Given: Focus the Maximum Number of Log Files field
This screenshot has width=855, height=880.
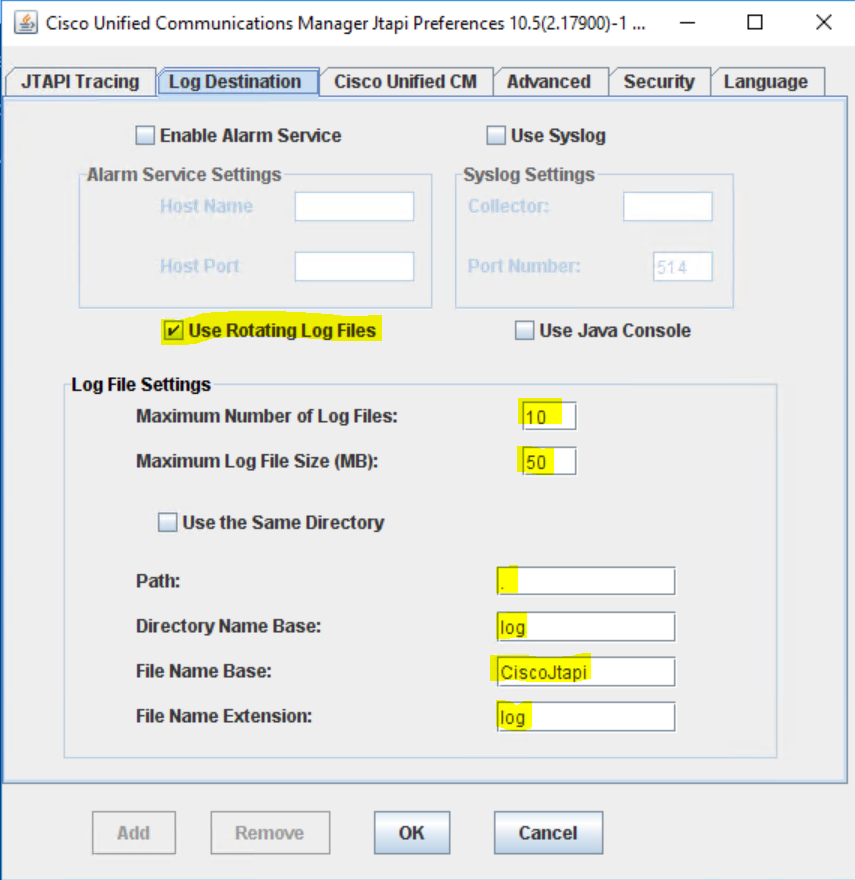Looking at the screenshot, I should point(549,416).
